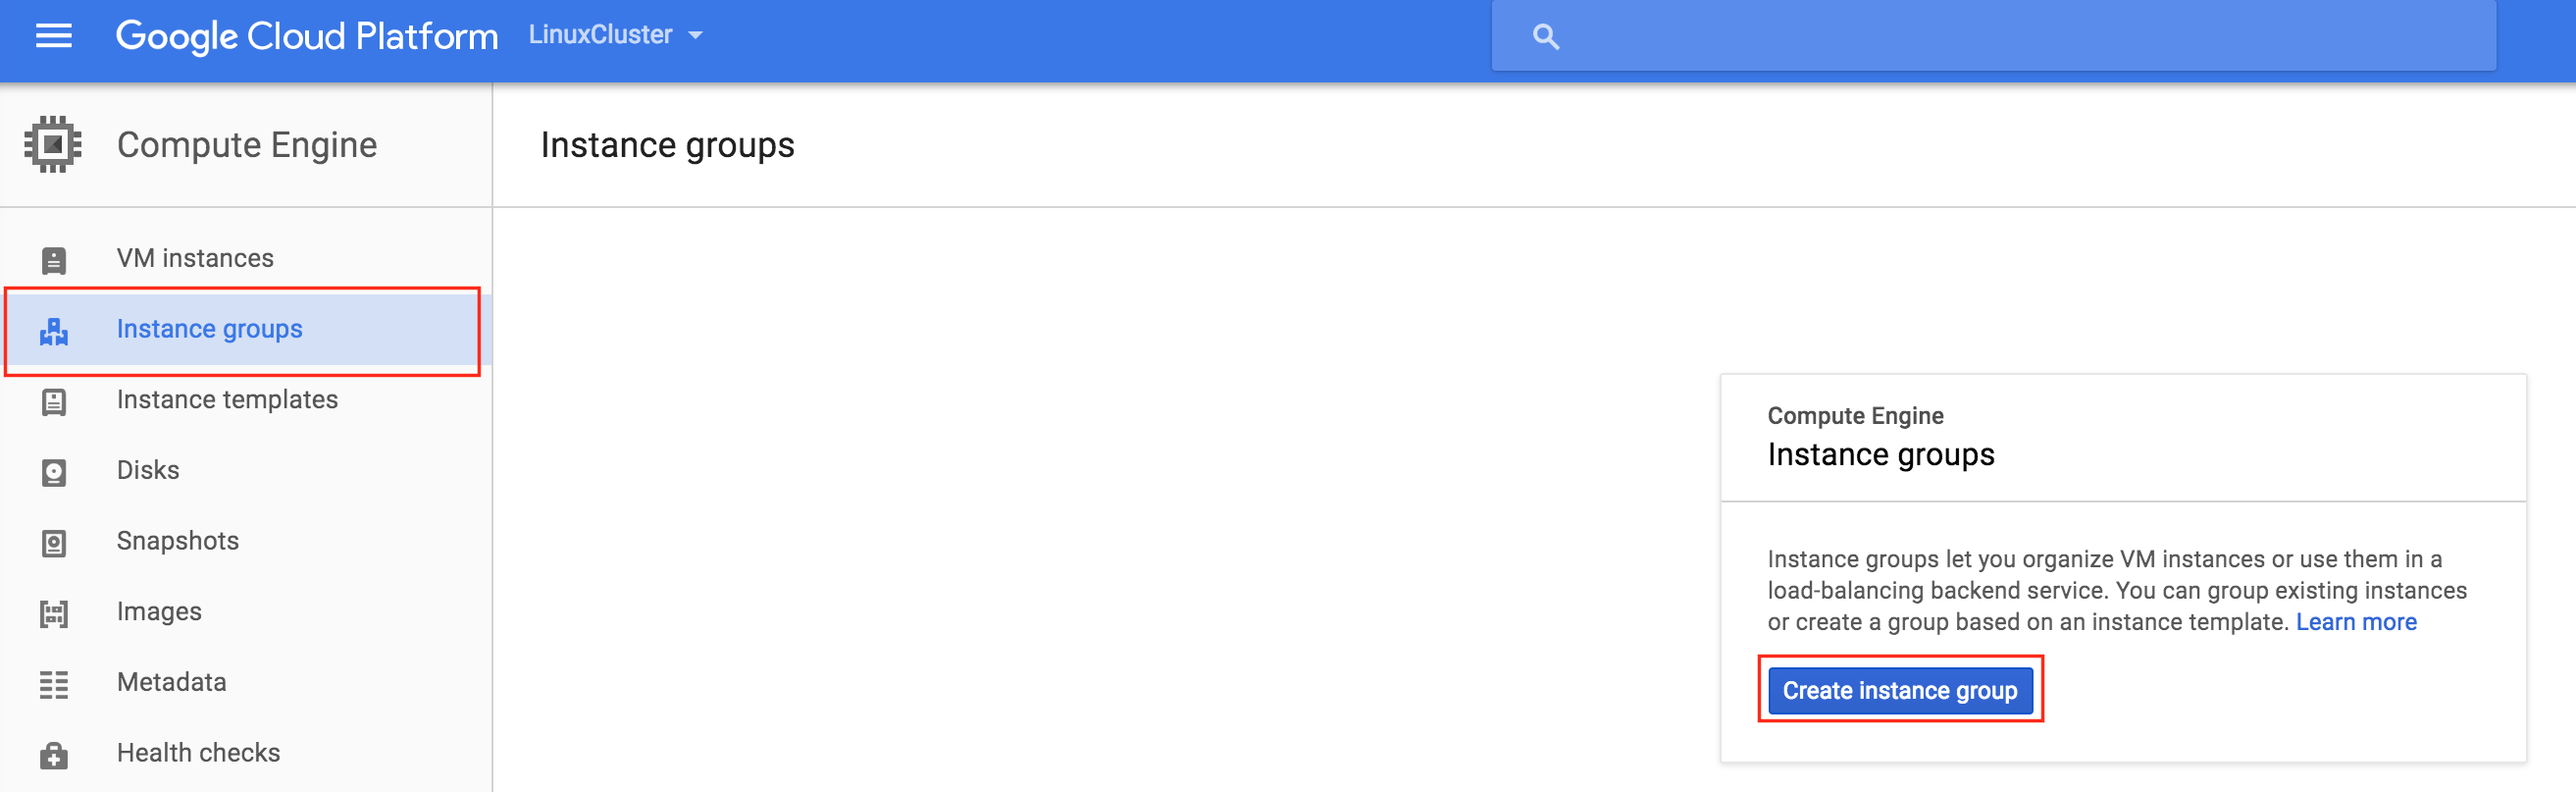Follow the Learn more link
This screenshot has width=2576, height=792.
click(x=2355, y=622)
